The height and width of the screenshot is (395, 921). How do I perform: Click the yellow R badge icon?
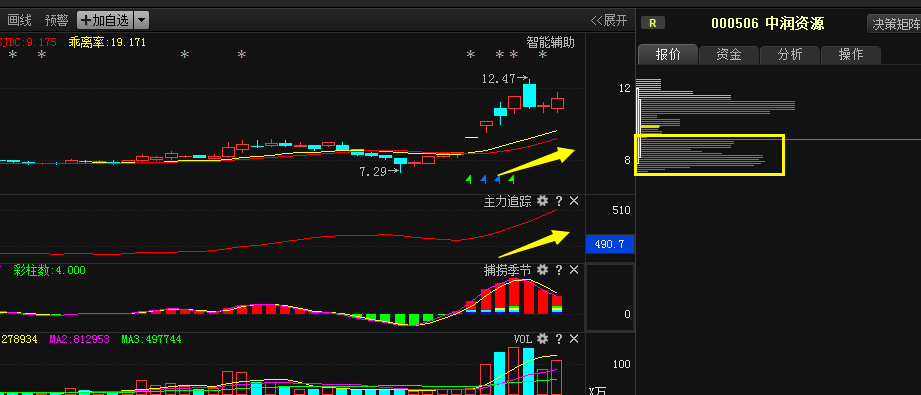click(653, 23)
